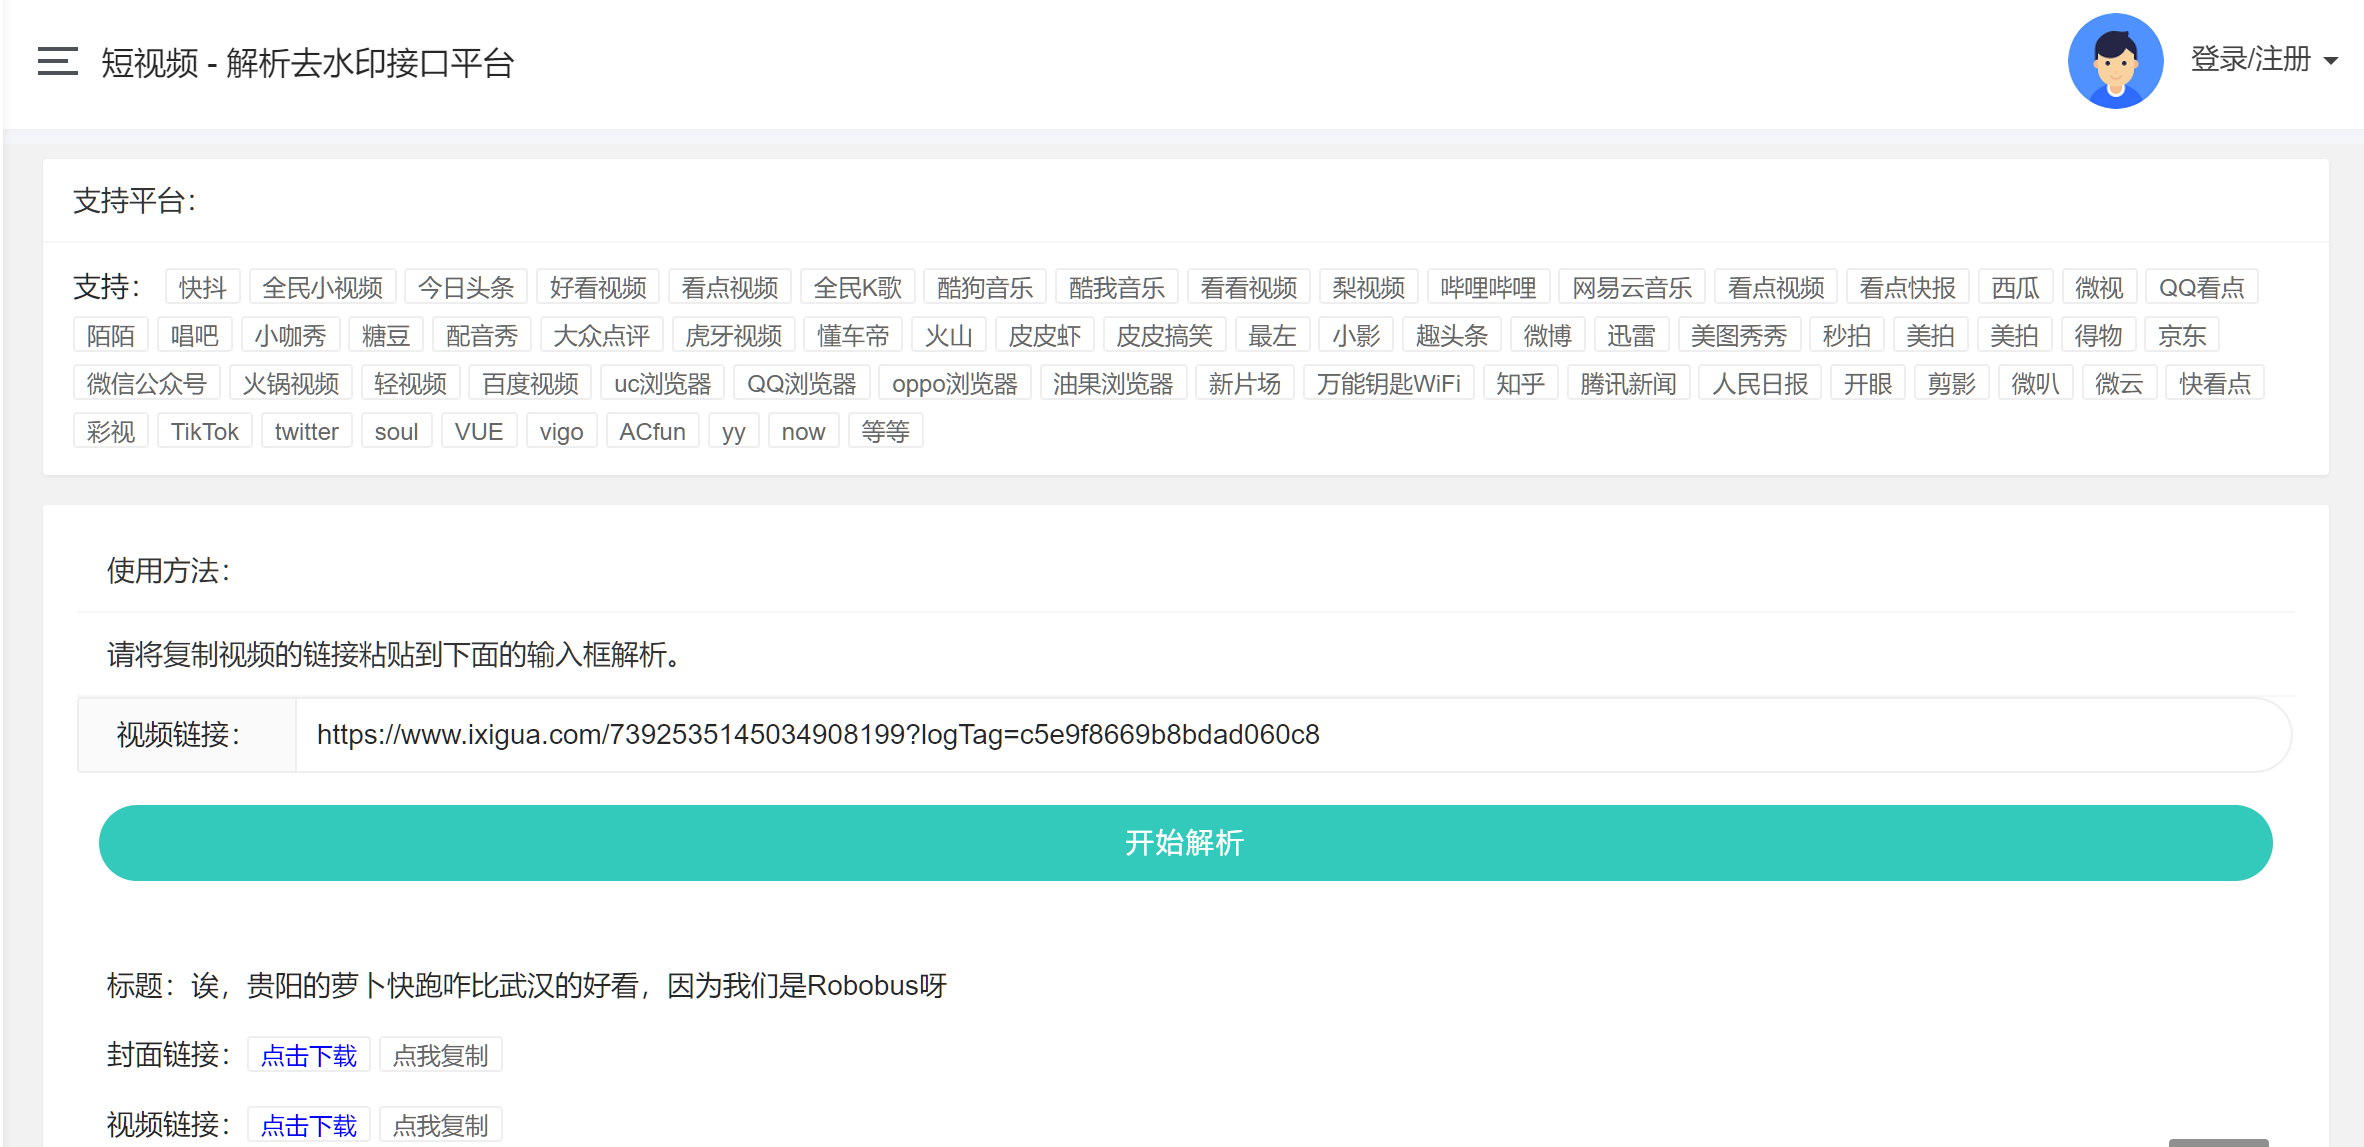Select the 微博 tag
Viewport: 2364px width, 1147px height.
click(1548, 335)
